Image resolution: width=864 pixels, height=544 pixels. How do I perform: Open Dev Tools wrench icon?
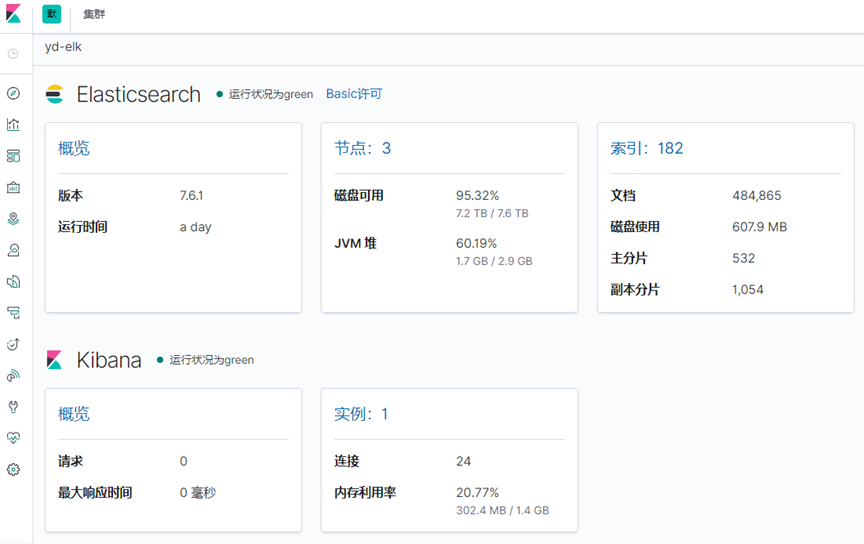[x=13, y=407]
